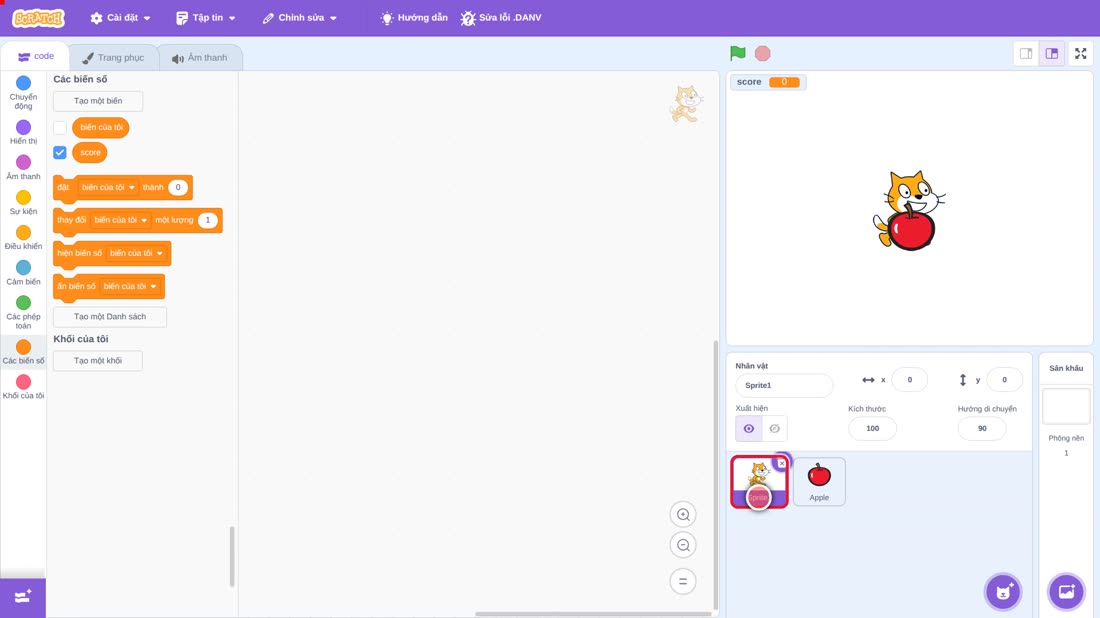Select the Chuyển động block category
1100x618 pixels.
pos(23,93)
